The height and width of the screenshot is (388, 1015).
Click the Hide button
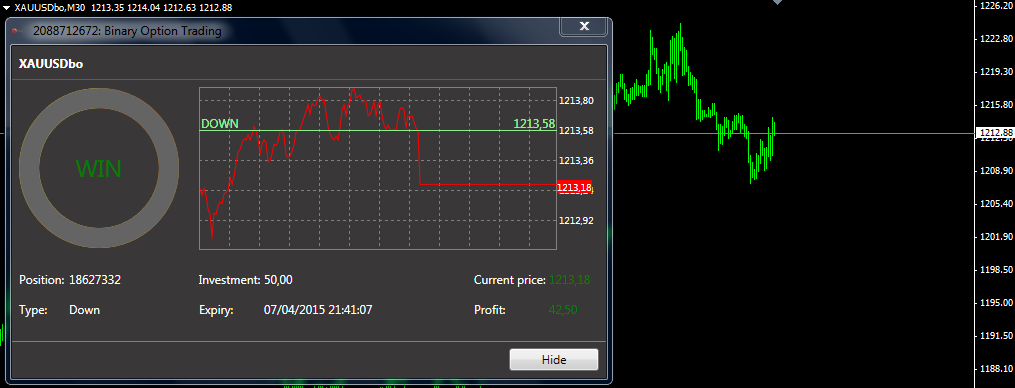tap(554, 359)
